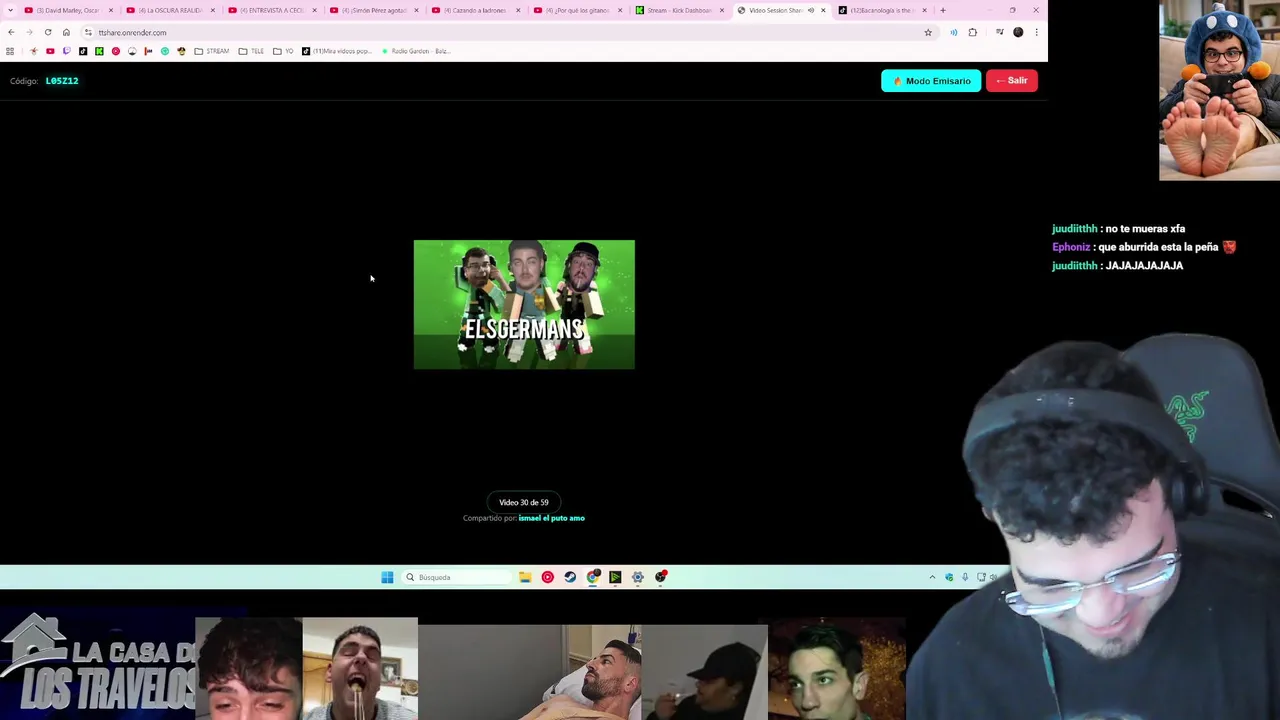Mute the Video Session Share tab audio
The height and width of the screenshot is (720, 1280).
(x=810, y=10)
